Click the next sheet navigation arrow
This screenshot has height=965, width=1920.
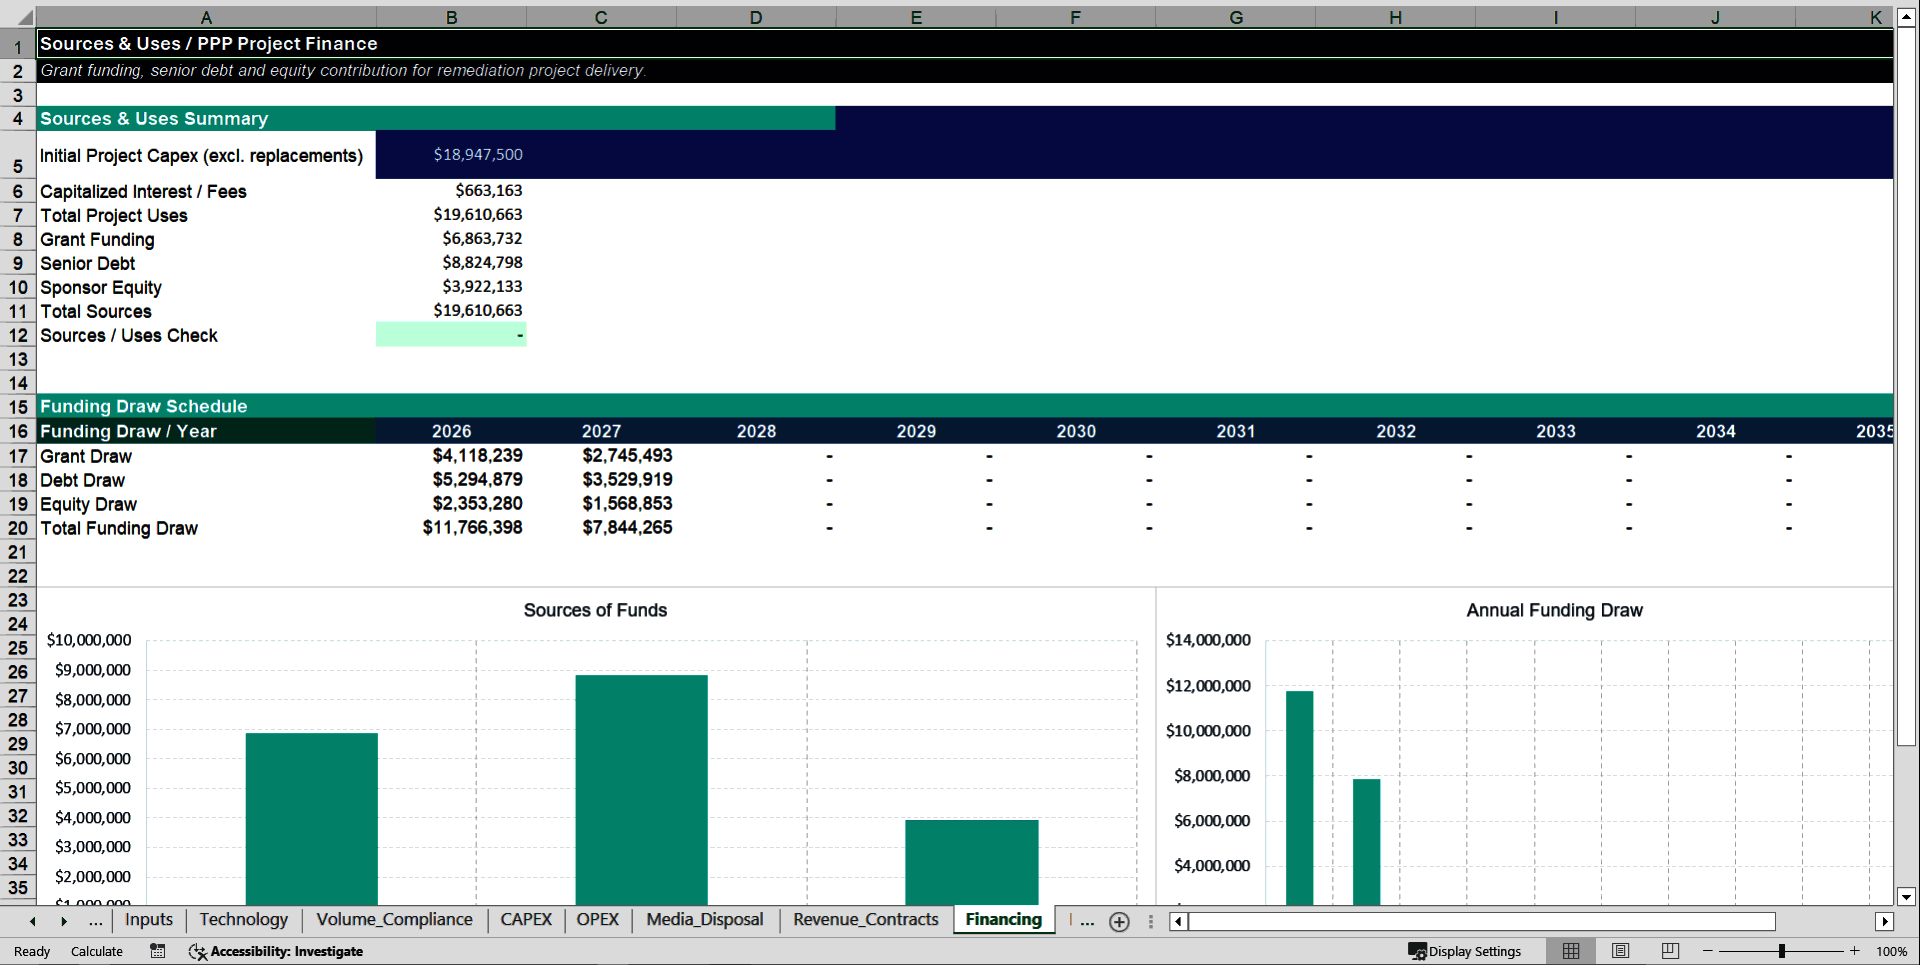click(64, 921)
